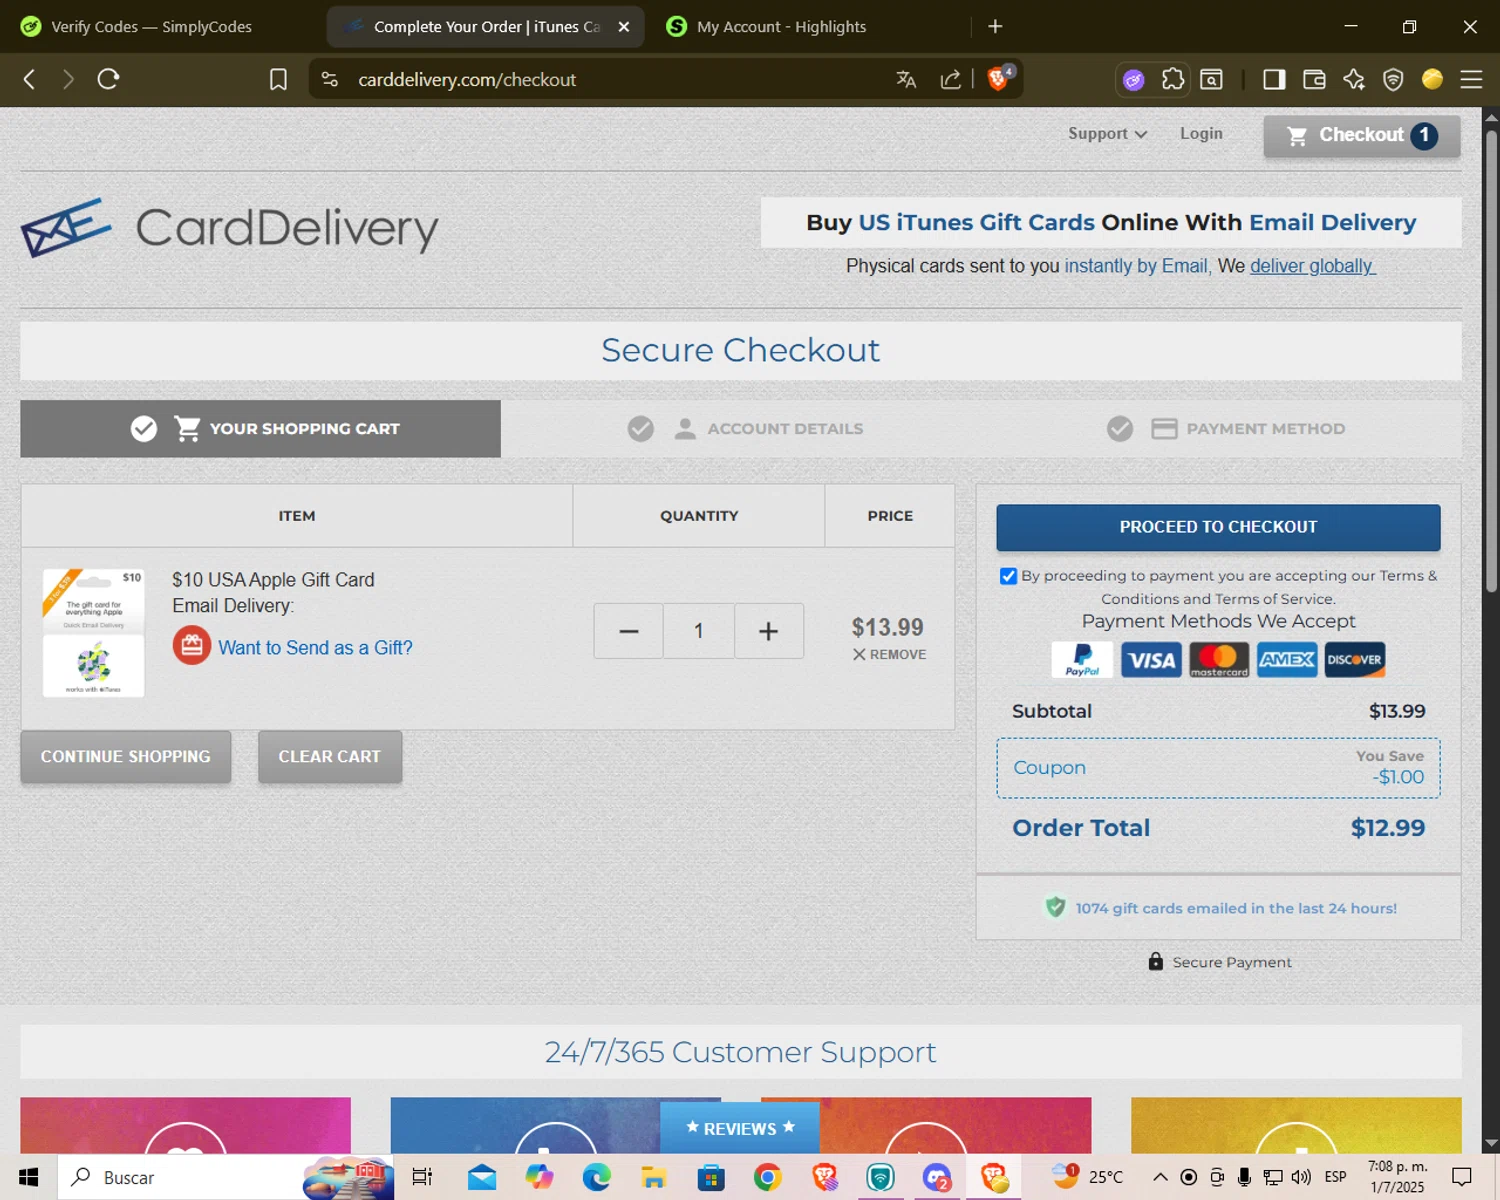Image resolution: width=1500 pixels, height=1200 pixels.
Task: Click the Discover payment logo
Action: [x=1355, y=660]
